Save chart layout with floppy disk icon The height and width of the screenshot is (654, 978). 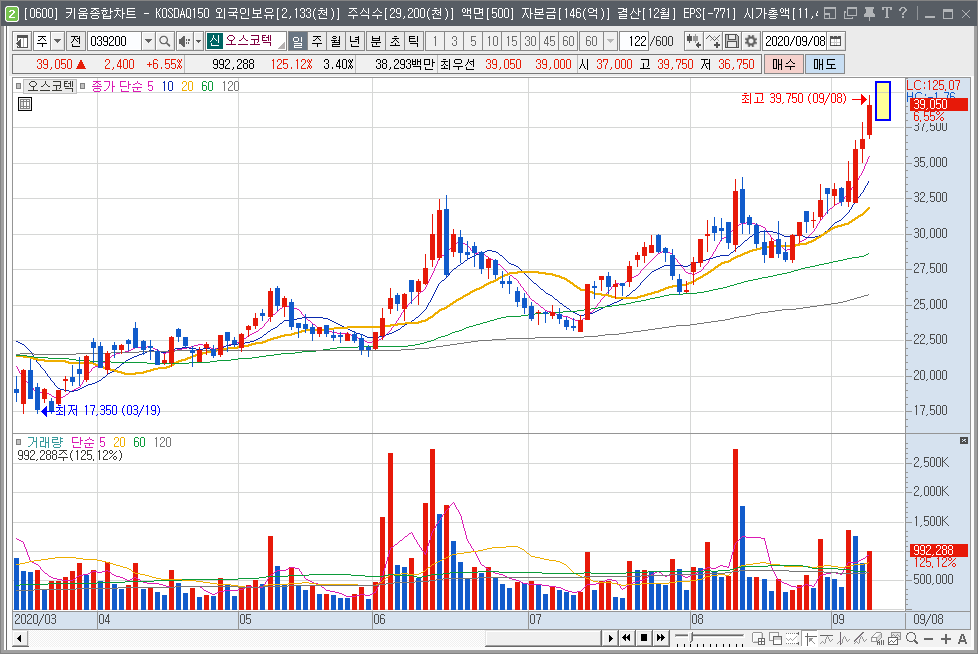click(x=732, y=41)
